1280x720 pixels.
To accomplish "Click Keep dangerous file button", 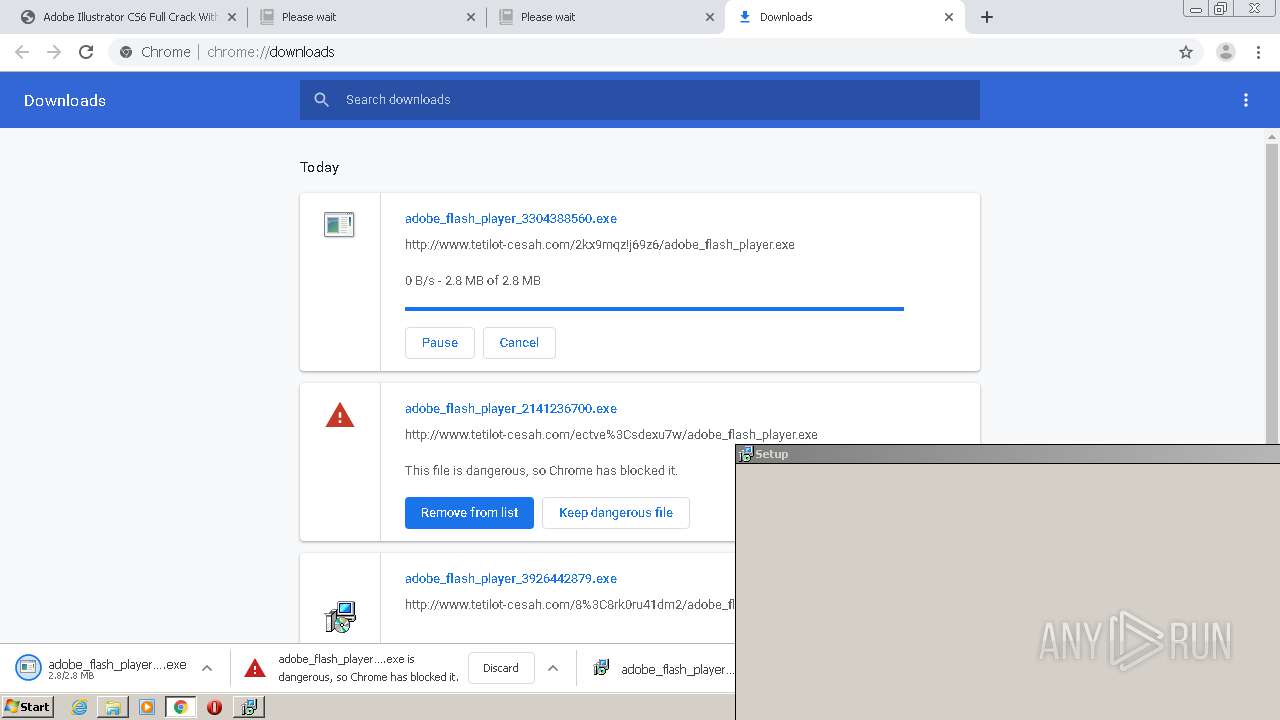I will pos(616,512).
